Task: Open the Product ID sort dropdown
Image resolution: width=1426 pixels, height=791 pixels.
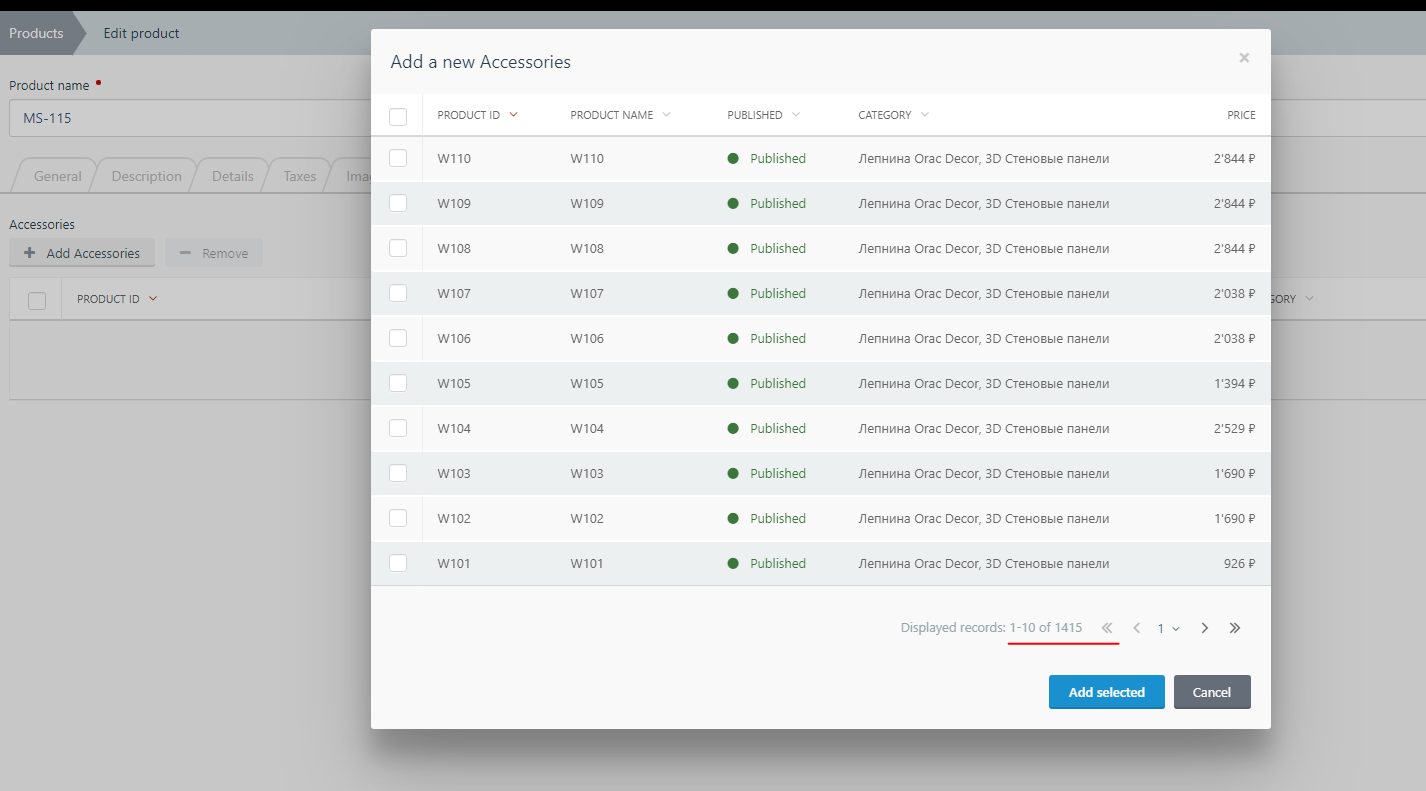Action: tap(514, 114)
